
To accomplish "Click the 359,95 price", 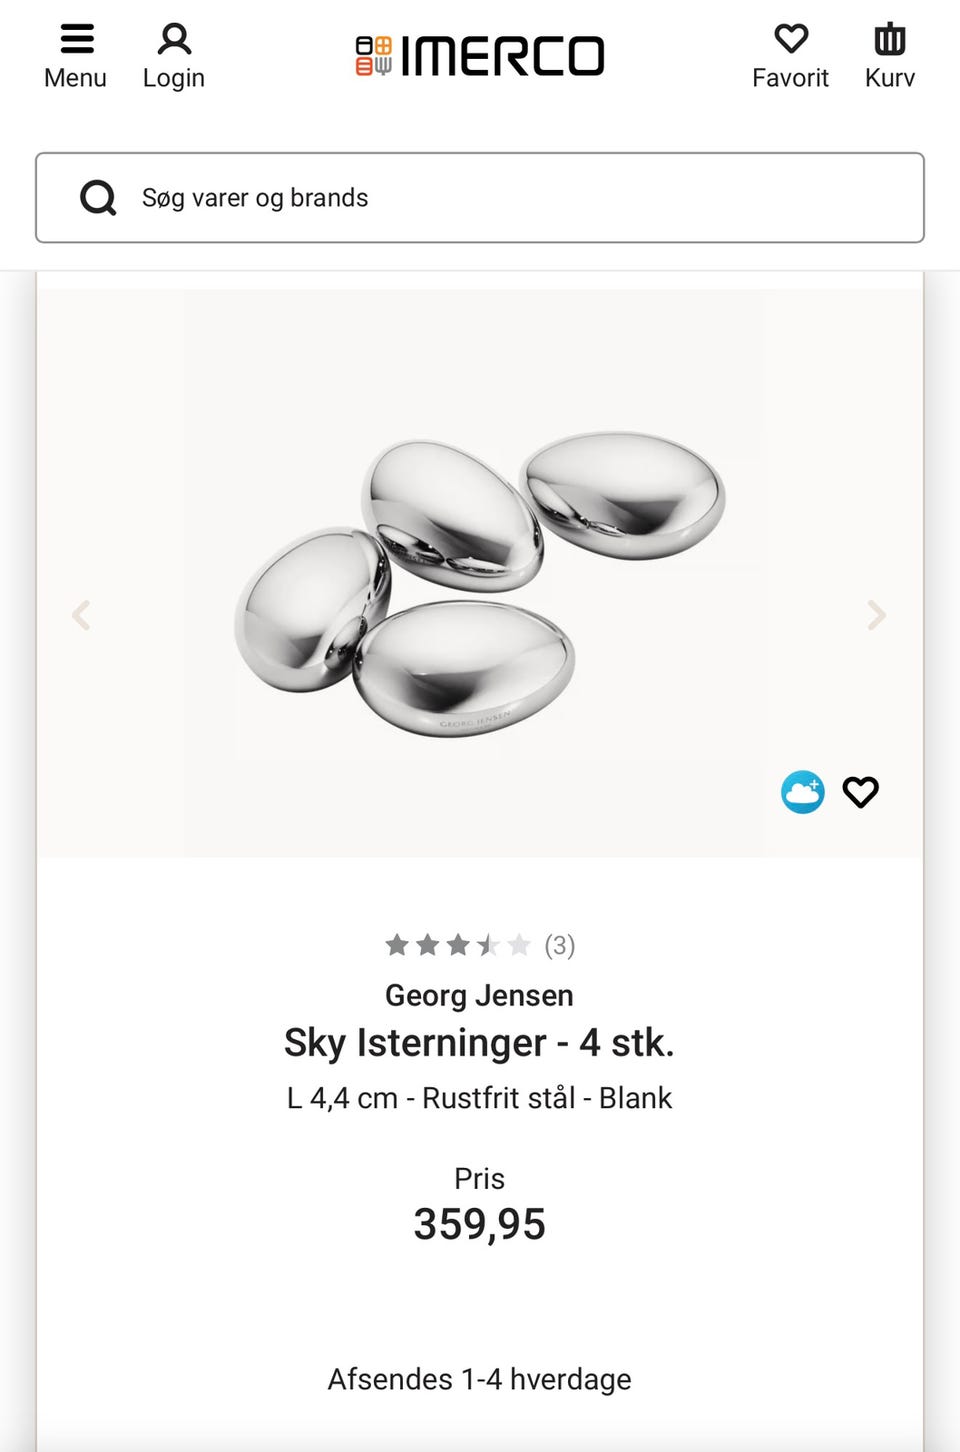I will [x=479, y=1224].
